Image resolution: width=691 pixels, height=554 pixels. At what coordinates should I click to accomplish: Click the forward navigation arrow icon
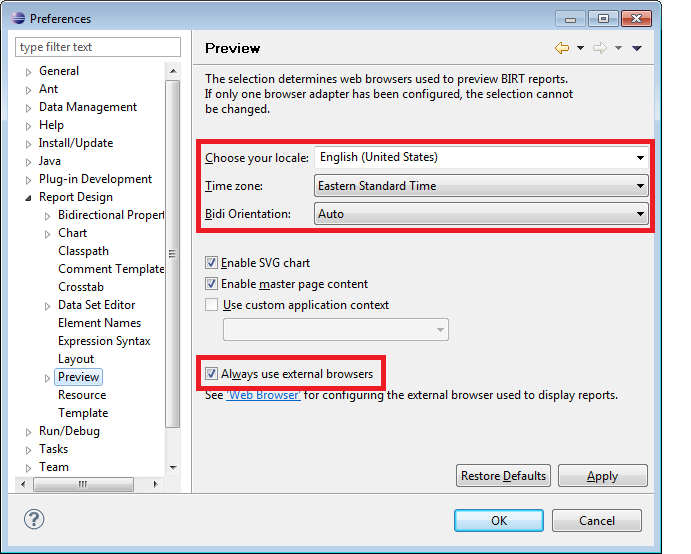pos(600,48)
